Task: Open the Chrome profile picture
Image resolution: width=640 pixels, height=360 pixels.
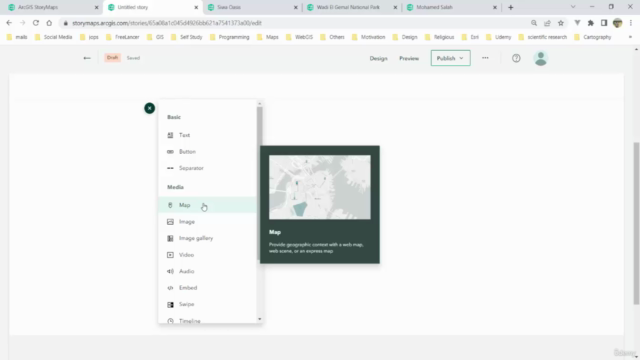Action: (618, 23)
